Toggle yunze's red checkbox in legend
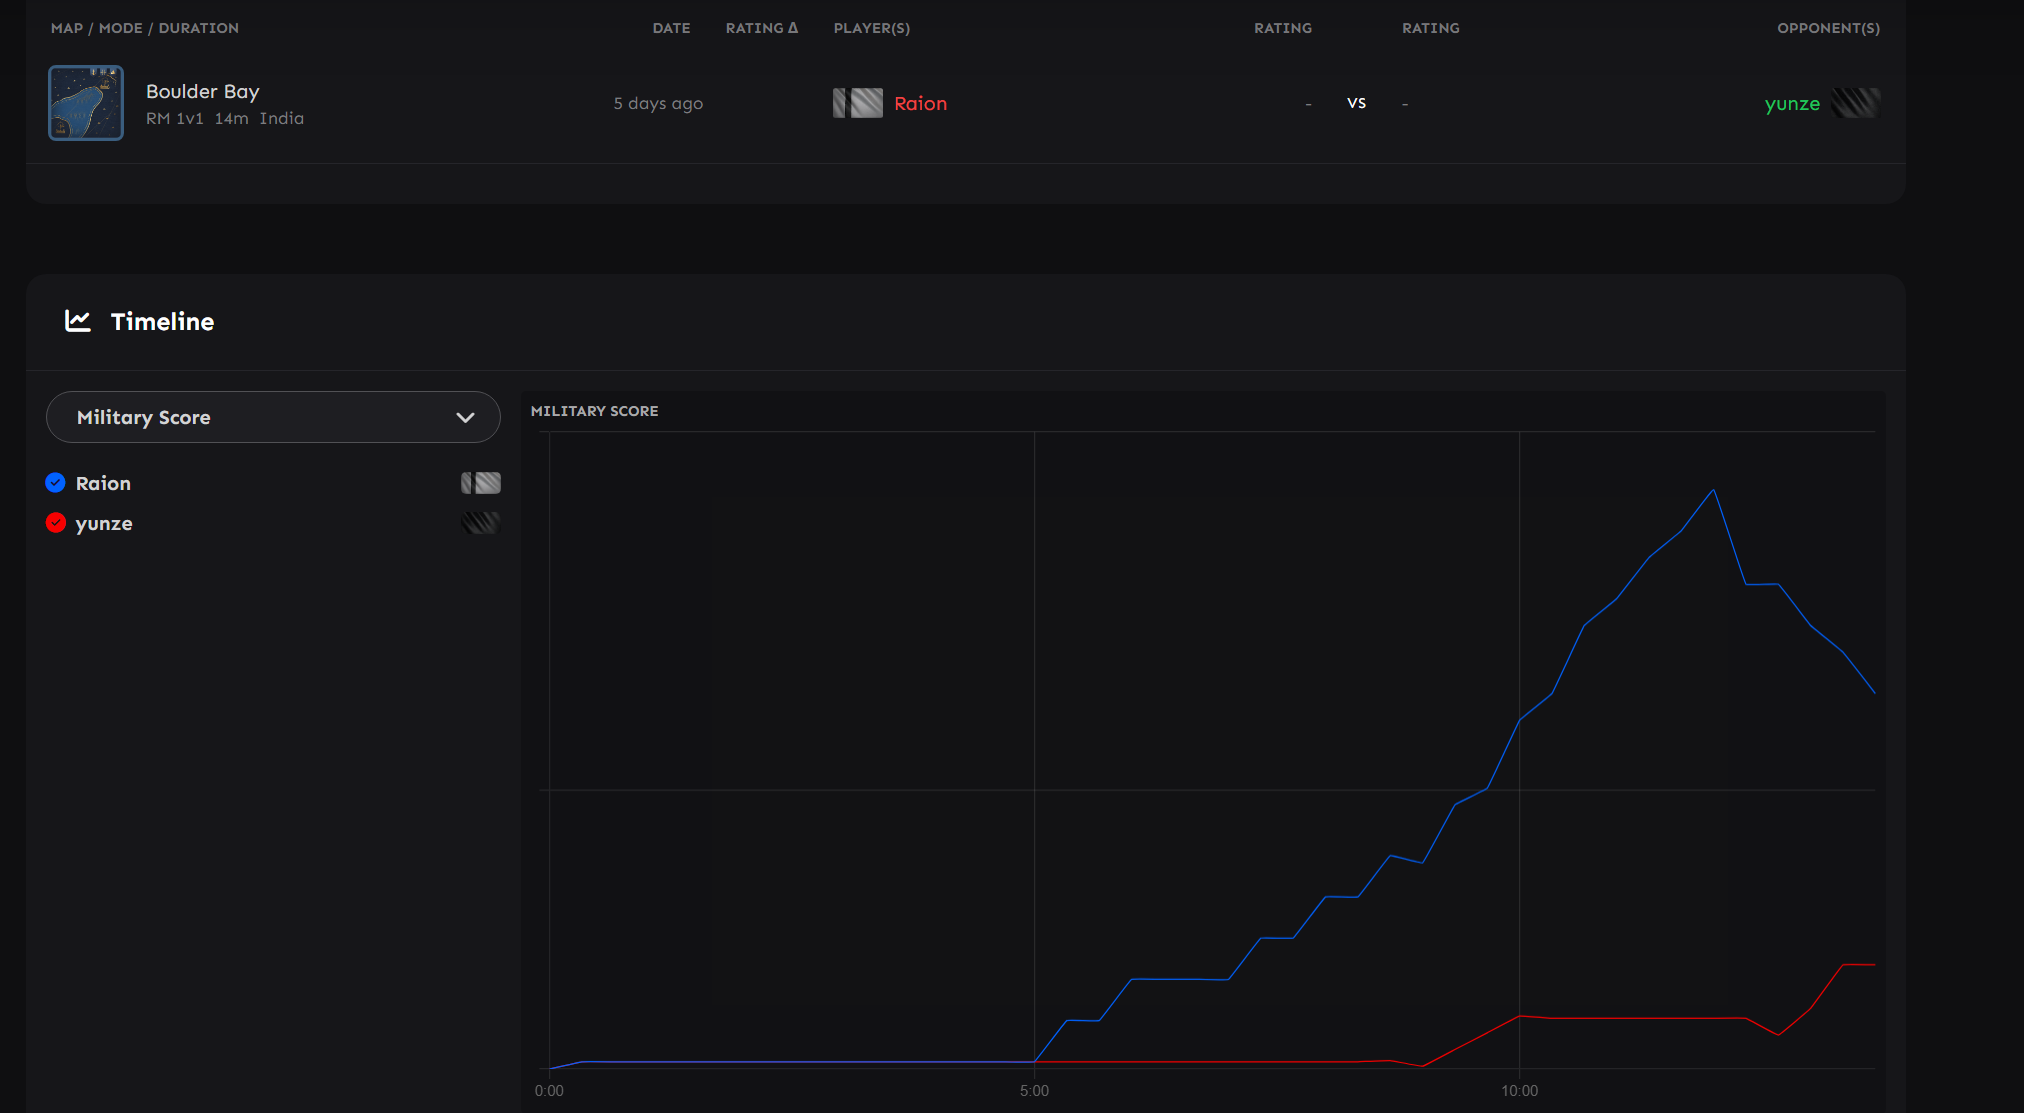Viewport: 2024px width, 1113px height. (x=56, y=523)
